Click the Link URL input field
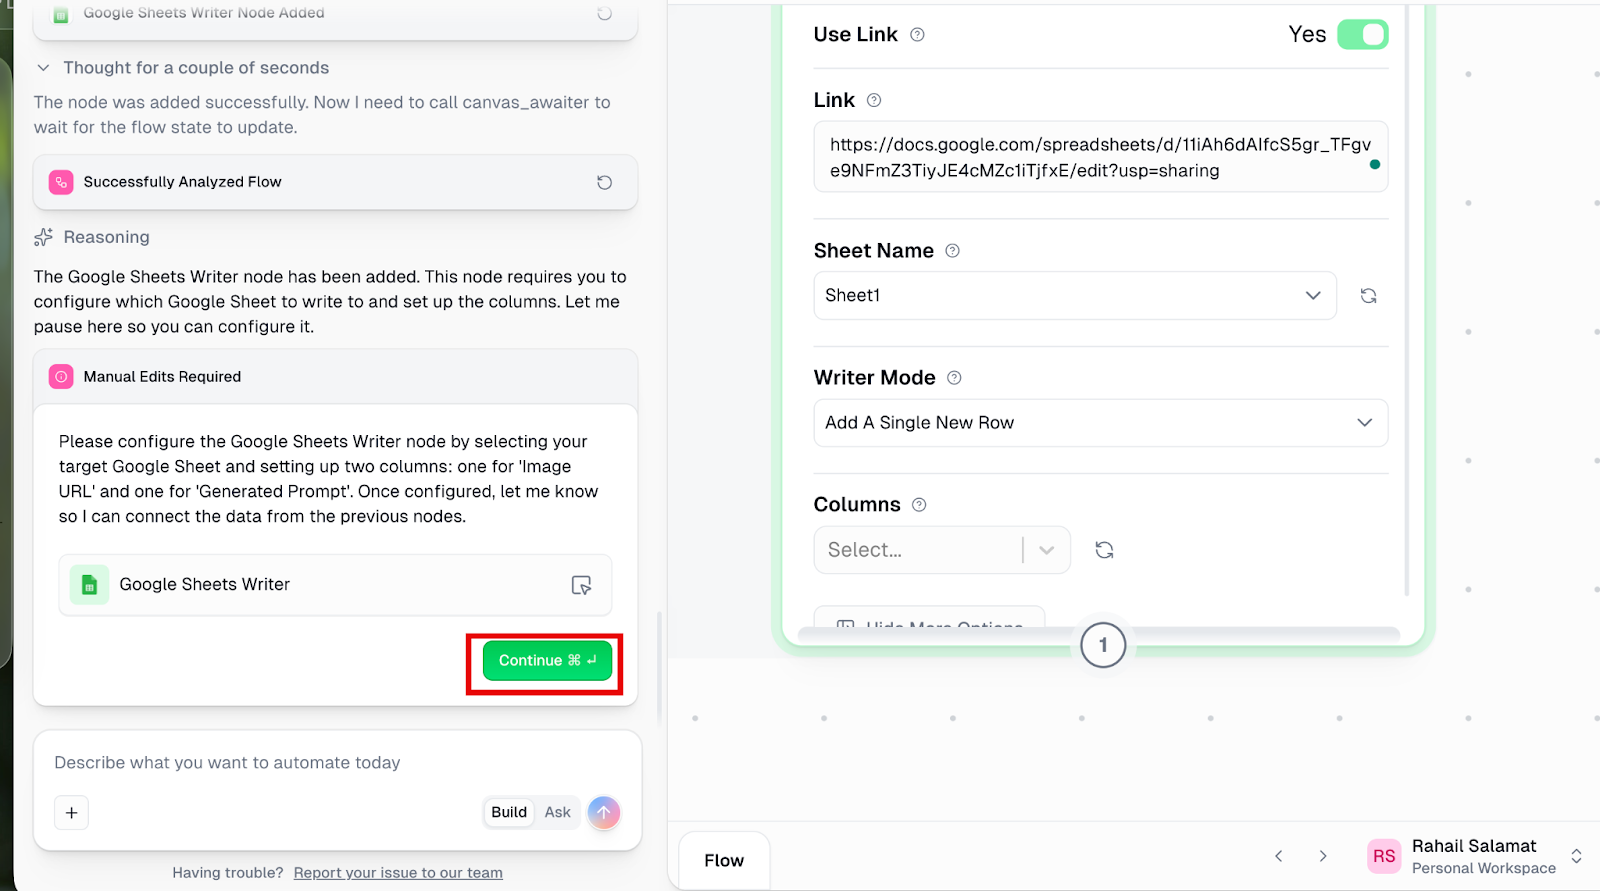The width and height of the screenshot is (1600, 891). 1101,157
